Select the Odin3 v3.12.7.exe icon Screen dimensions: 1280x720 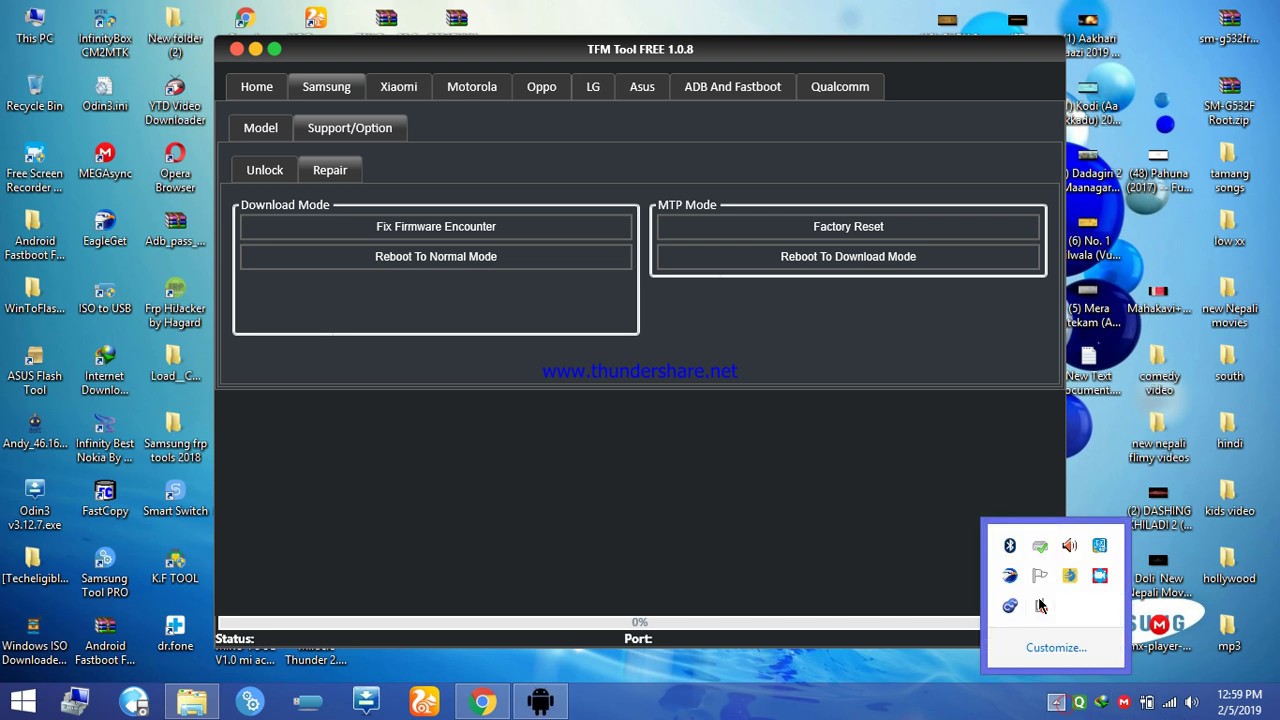34,505
